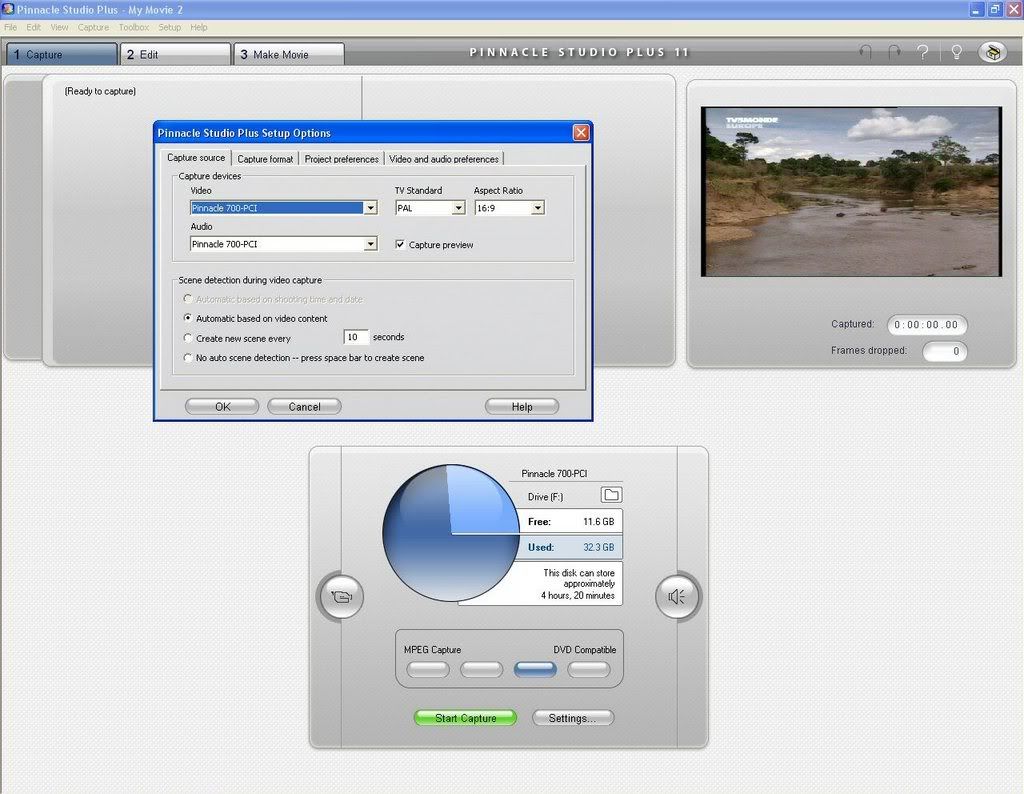Click the redo arrow icon in top toolbar
The height and width of the screenshot is (794, 1024).
pyautogui.click(x=894, y=52)
